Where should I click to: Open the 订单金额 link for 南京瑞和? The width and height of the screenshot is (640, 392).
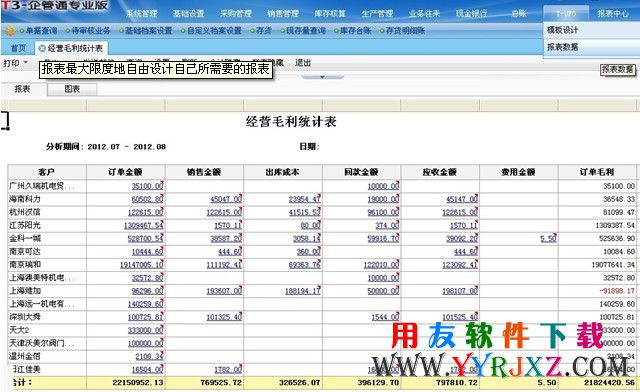tap(141, 265)
